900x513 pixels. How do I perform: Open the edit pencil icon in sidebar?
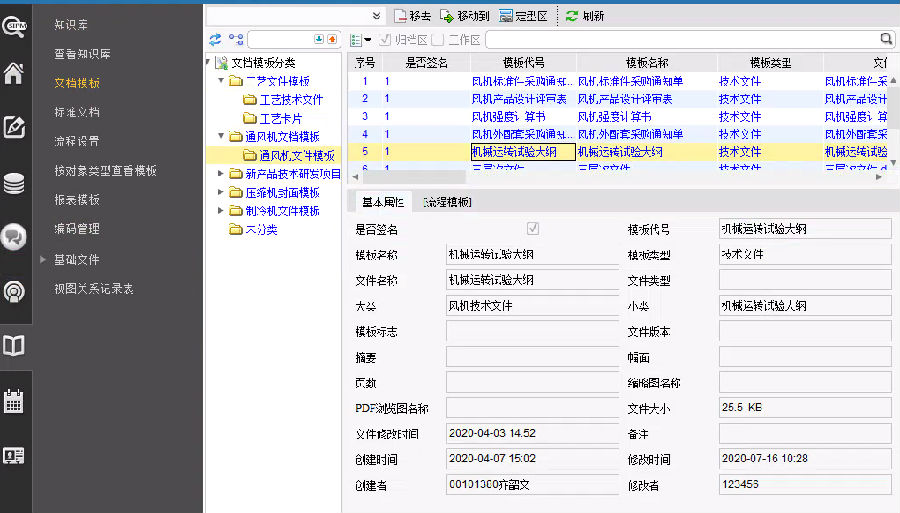tap(14, 127)
